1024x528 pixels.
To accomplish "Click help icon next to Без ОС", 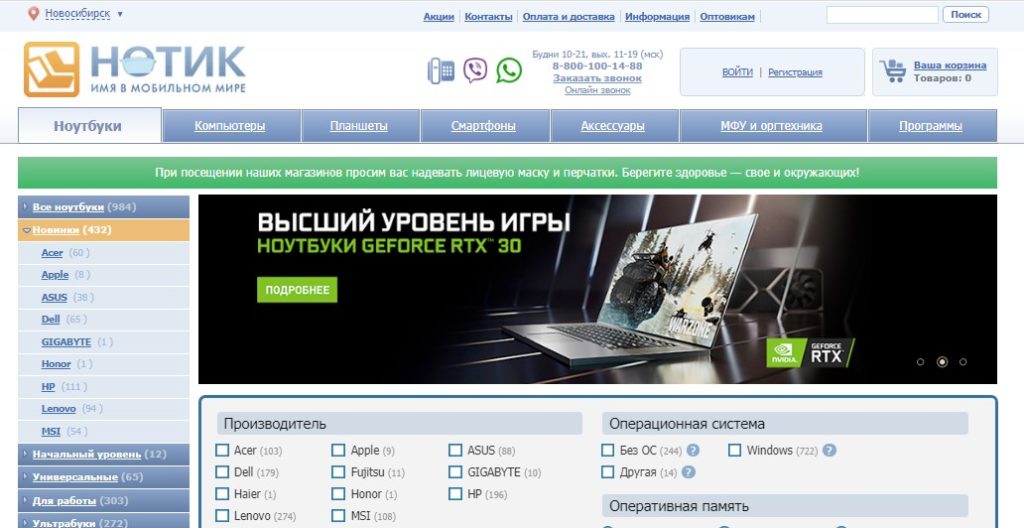I will [x=692, y=451].
